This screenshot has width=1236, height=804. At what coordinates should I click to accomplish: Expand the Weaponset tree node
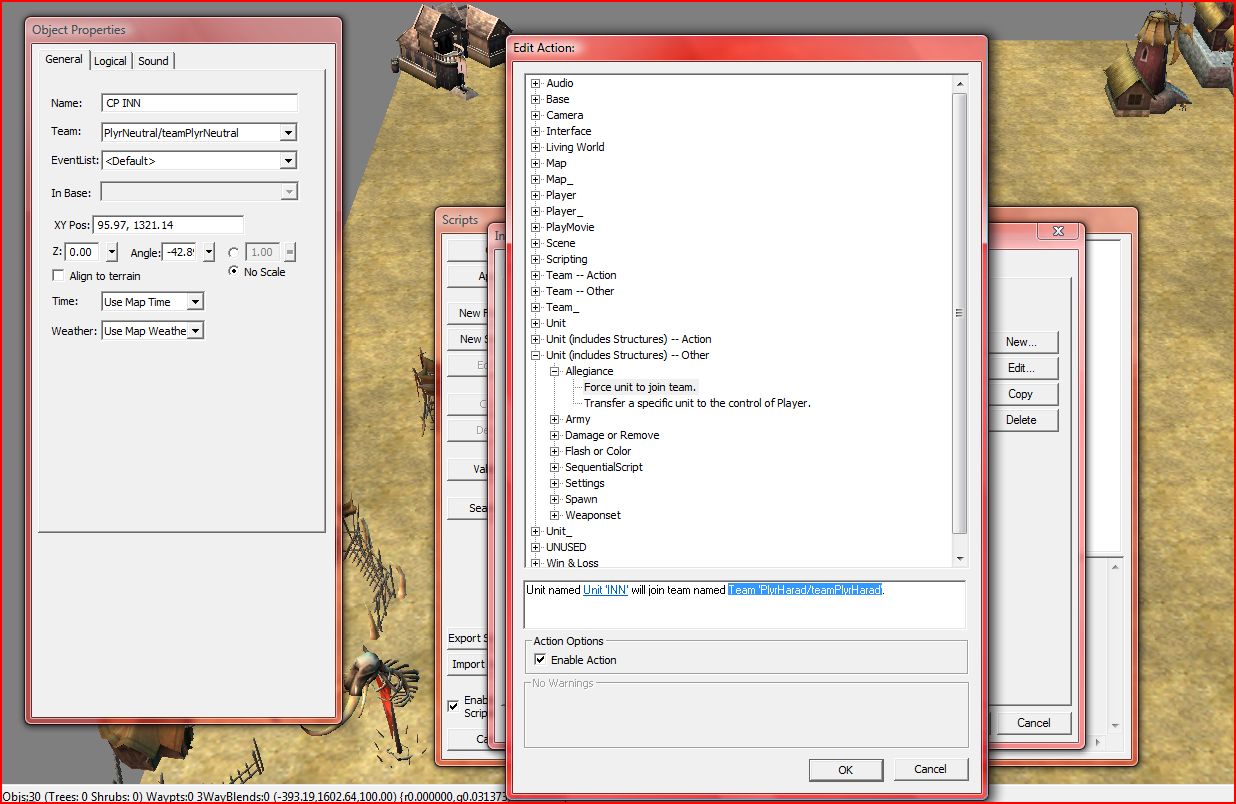(x=555, y=515)
